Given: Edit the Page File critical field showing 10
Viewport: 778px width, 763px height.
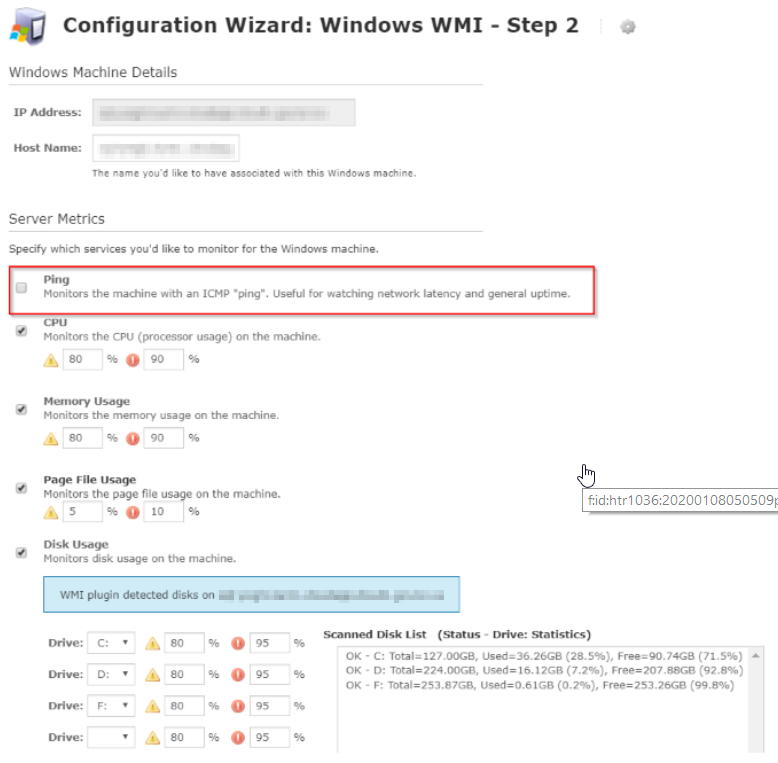Looking at the screenshot, I should click(x=164, y=511).
